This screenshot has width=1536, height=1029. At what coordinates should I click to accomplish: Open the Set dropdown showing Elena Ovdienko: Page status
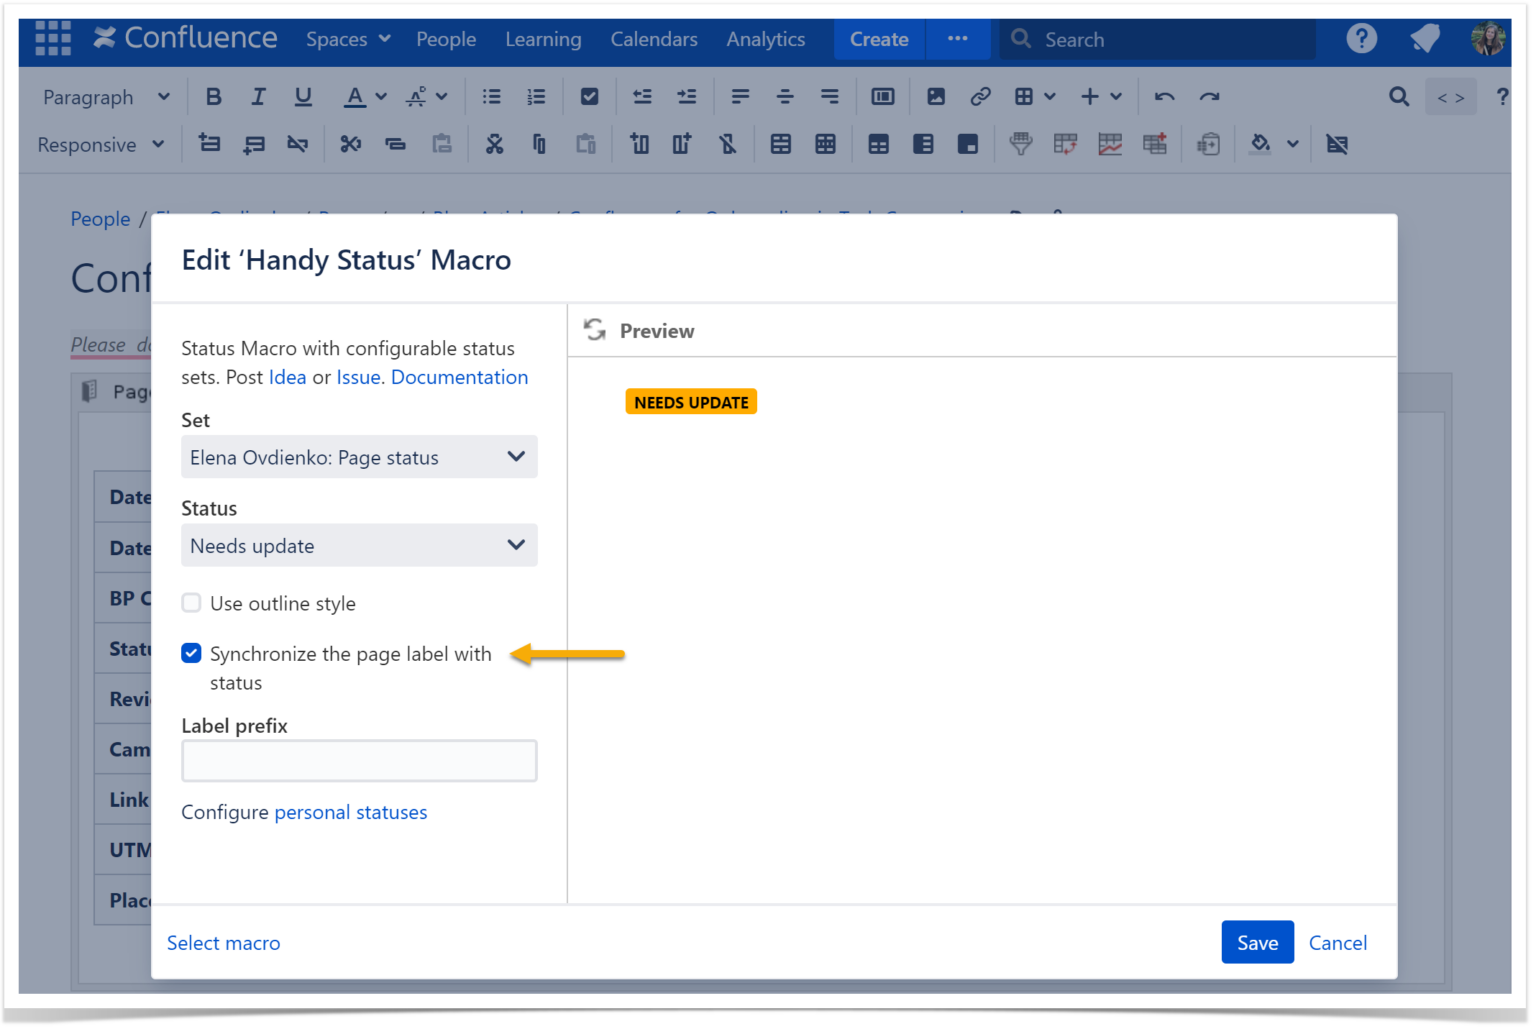[x=359, y=457]
